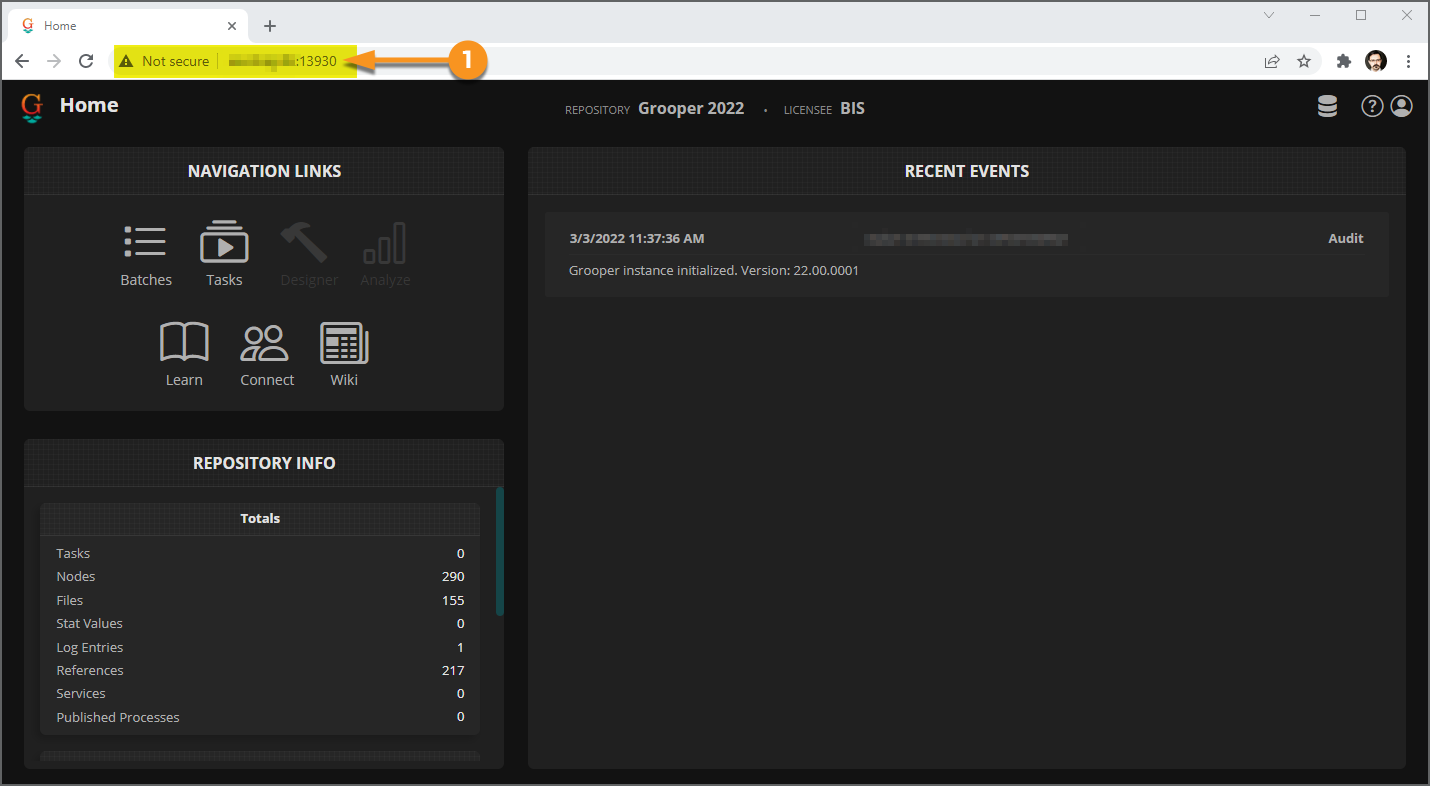Minimize the browser window

pyautogui.click(x=1315, y=15)
